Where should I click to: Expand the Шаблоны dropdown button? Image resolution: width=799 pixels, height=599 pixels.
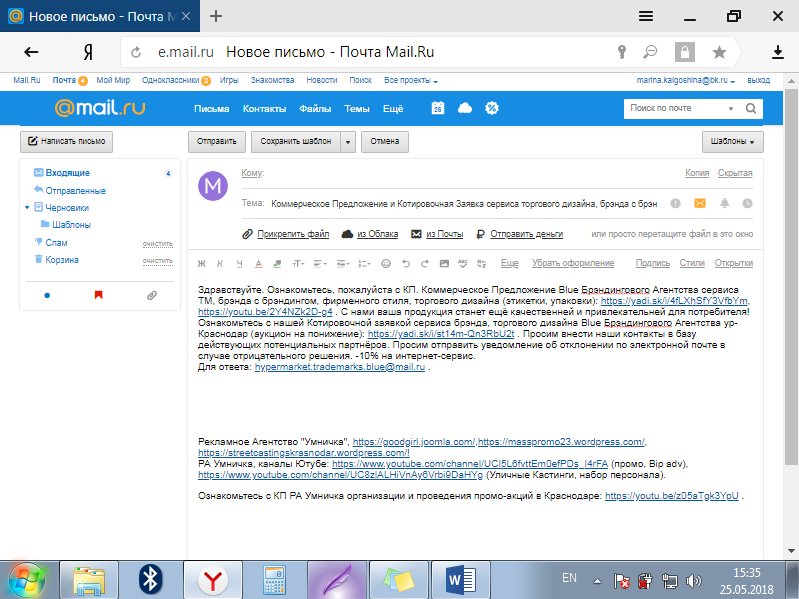coord(733,141)
